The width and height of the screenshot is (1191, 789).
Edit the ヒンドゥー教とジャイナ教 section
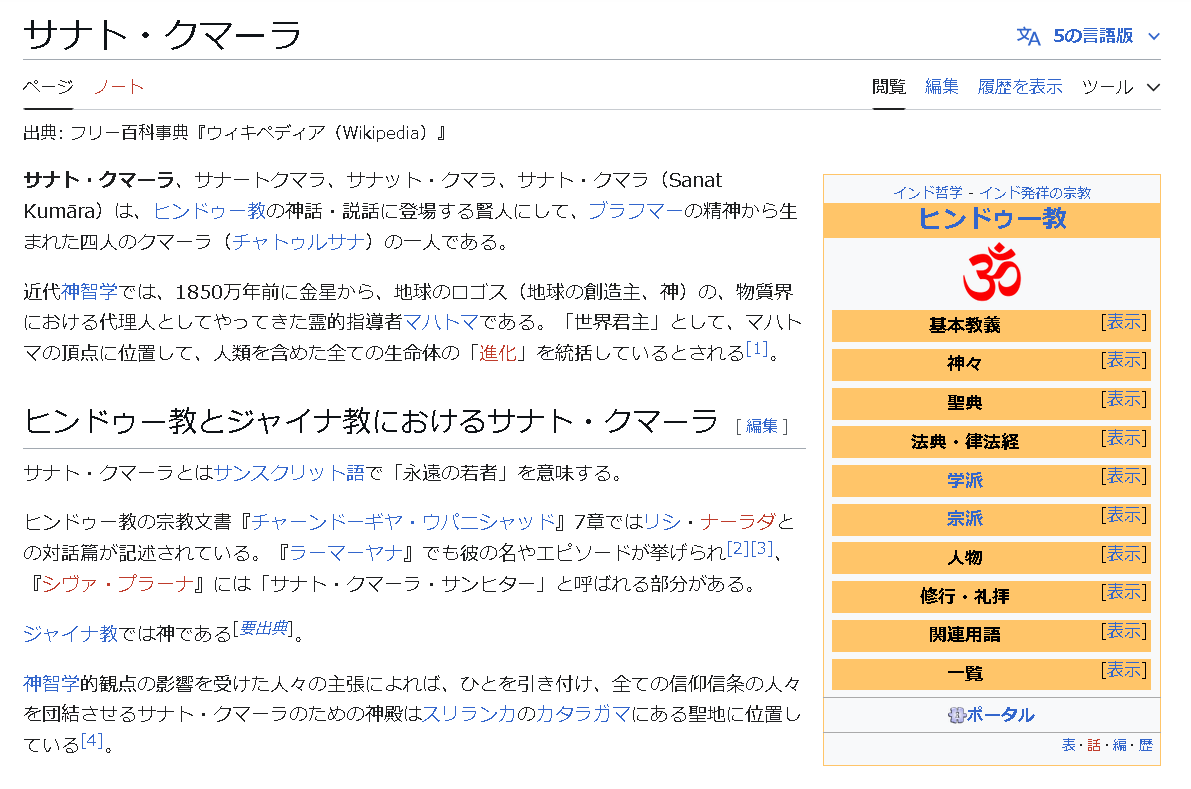pos(762,426)
